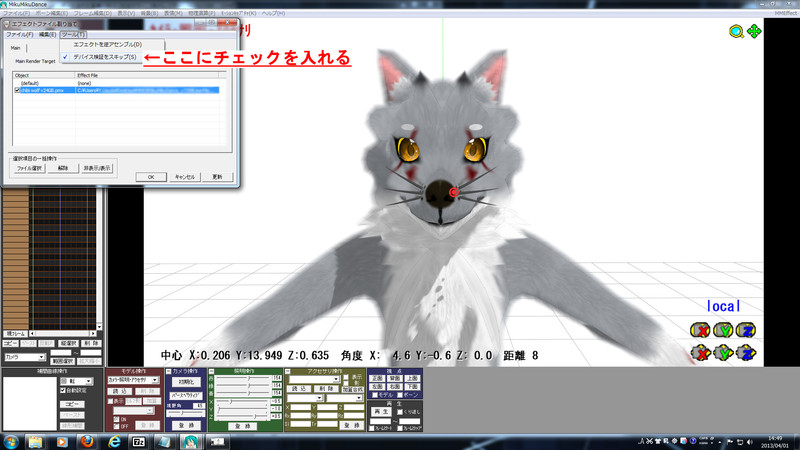800x450 pixels.
Task: Click the green four-arrow pan view icon
Action: (754, 32)
